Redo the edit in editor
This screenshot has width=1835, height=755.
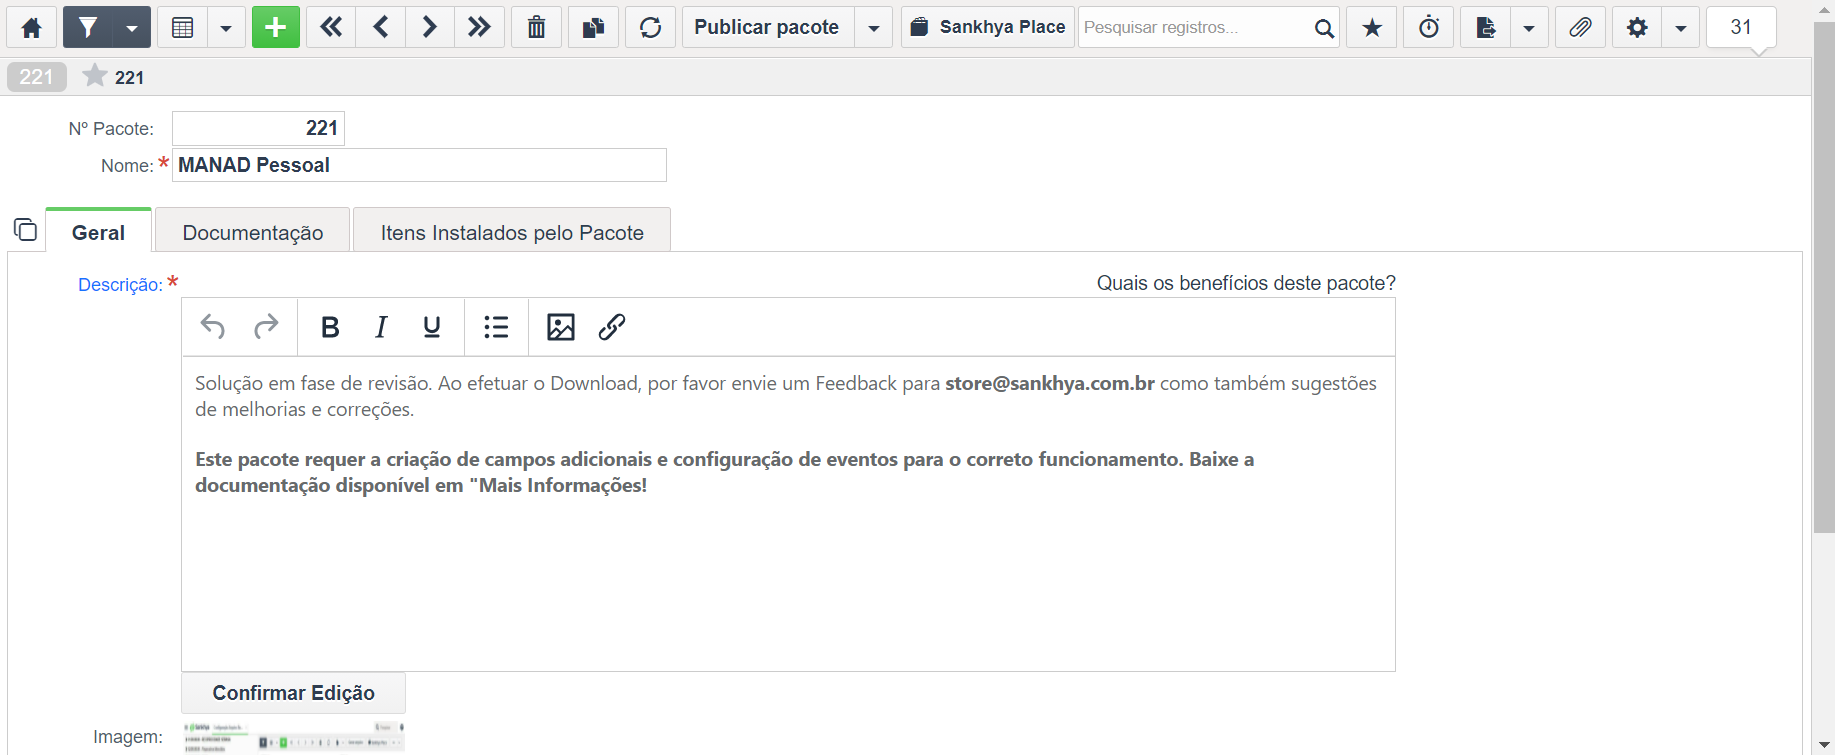[266, 327]
